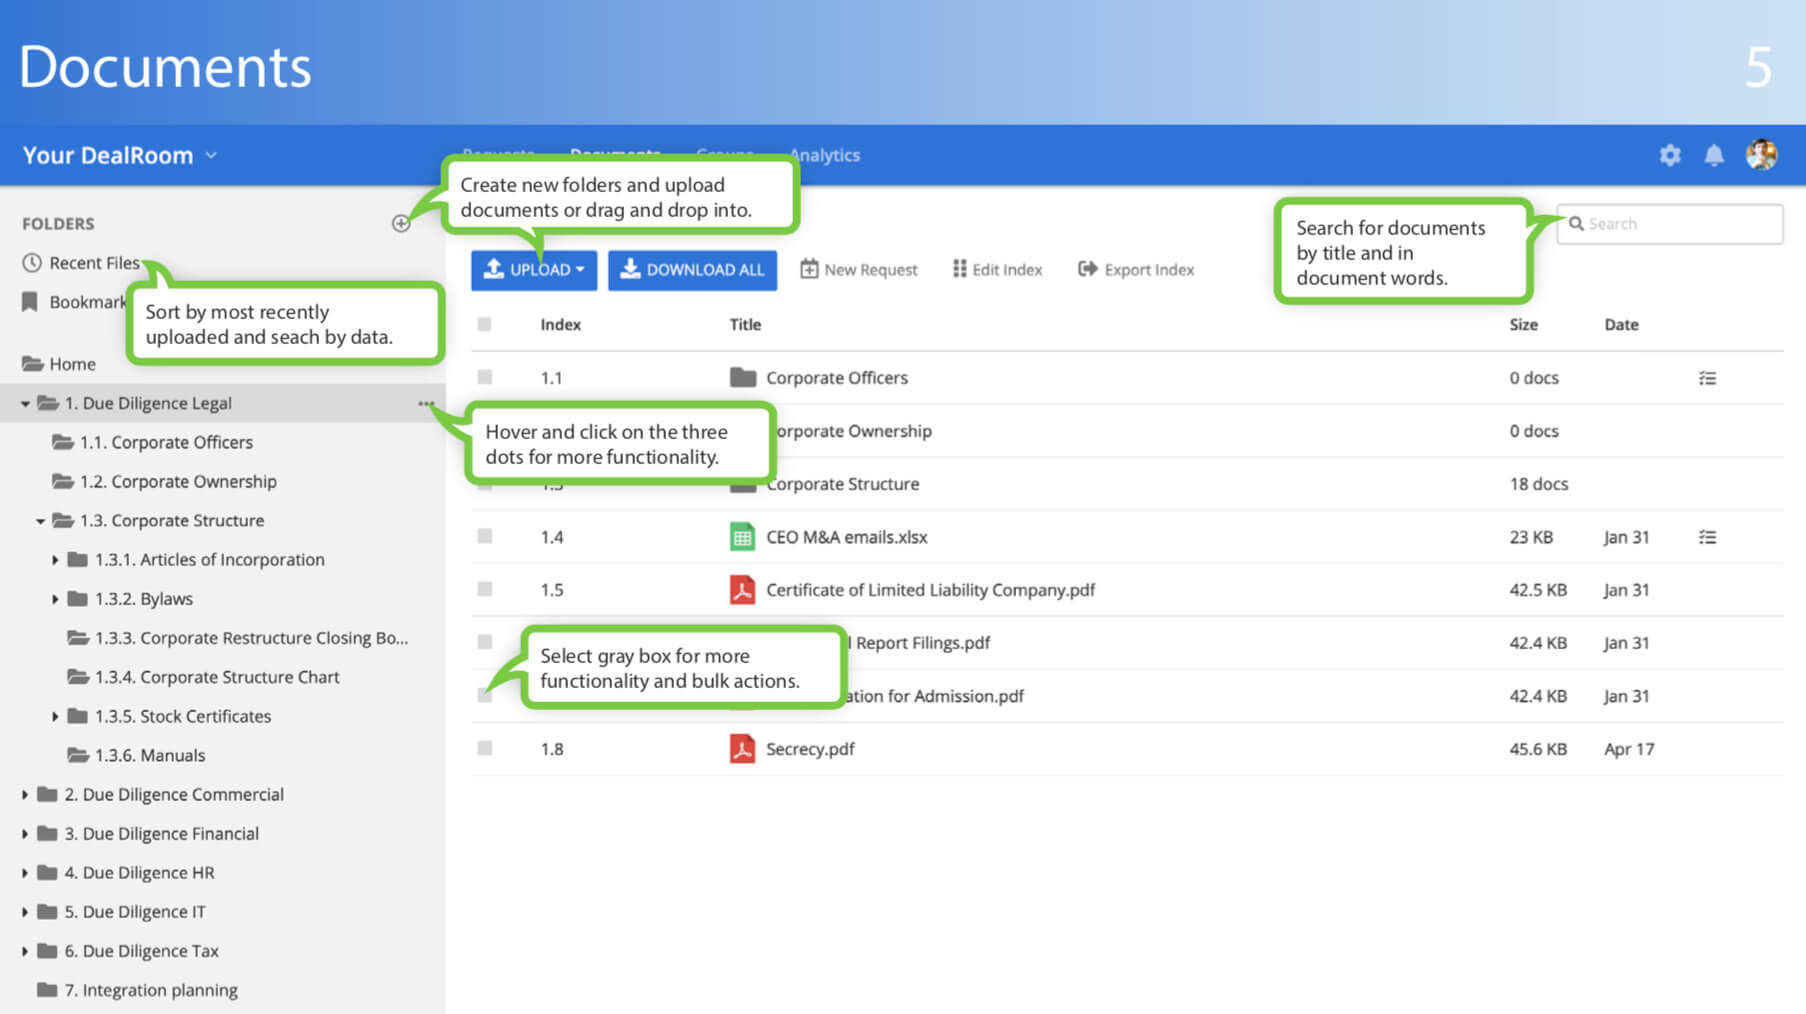Screen dimensions: 1806x1014
Task: Tick the checkbox for row 1.4
Action: coord(485,537)
